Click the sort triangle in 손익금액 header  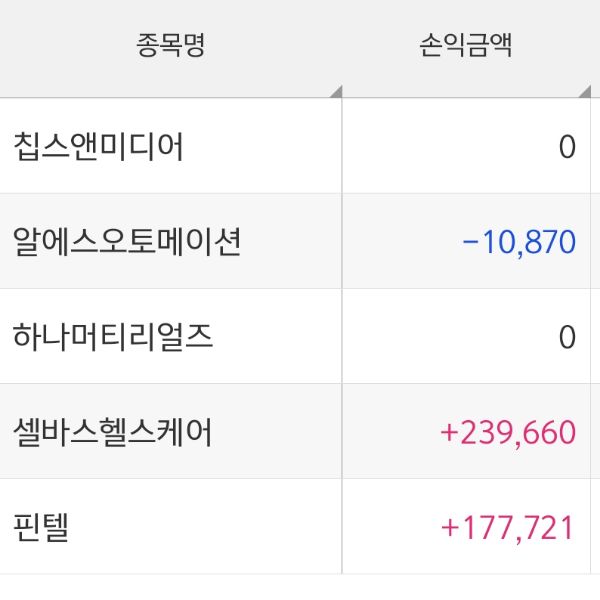(584, 93)
